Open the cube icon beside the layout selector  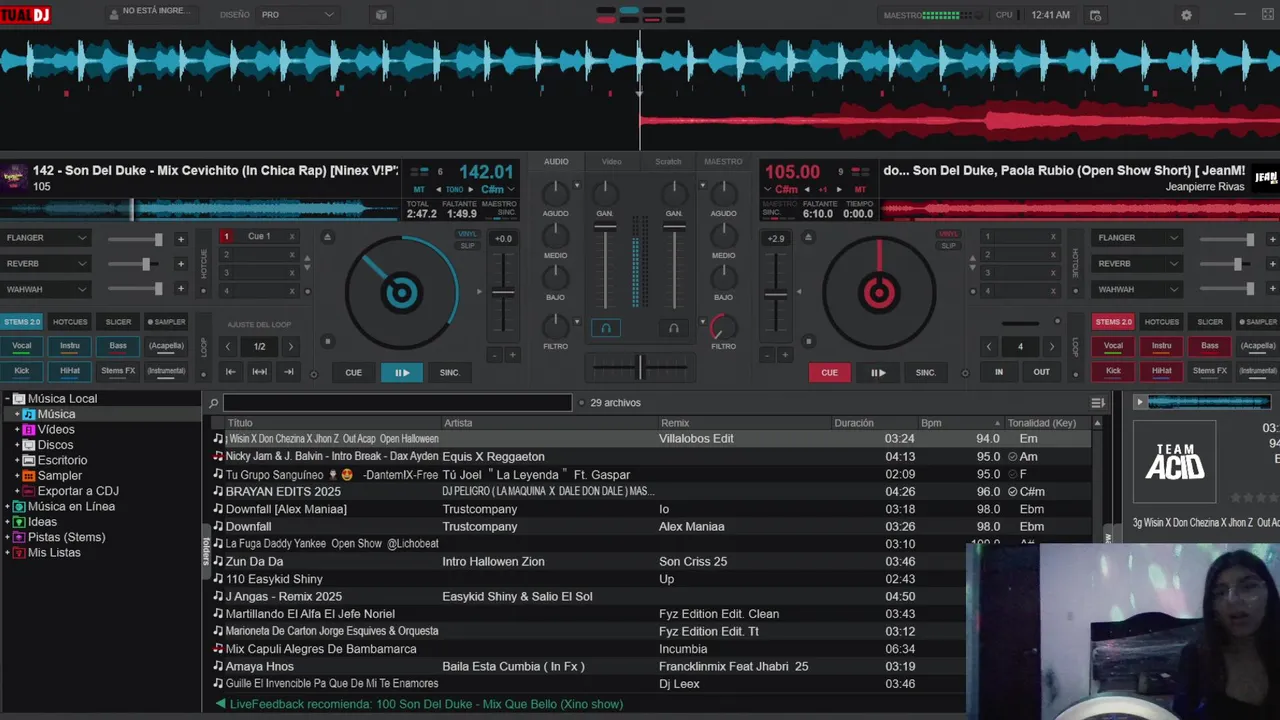point(381,15)
